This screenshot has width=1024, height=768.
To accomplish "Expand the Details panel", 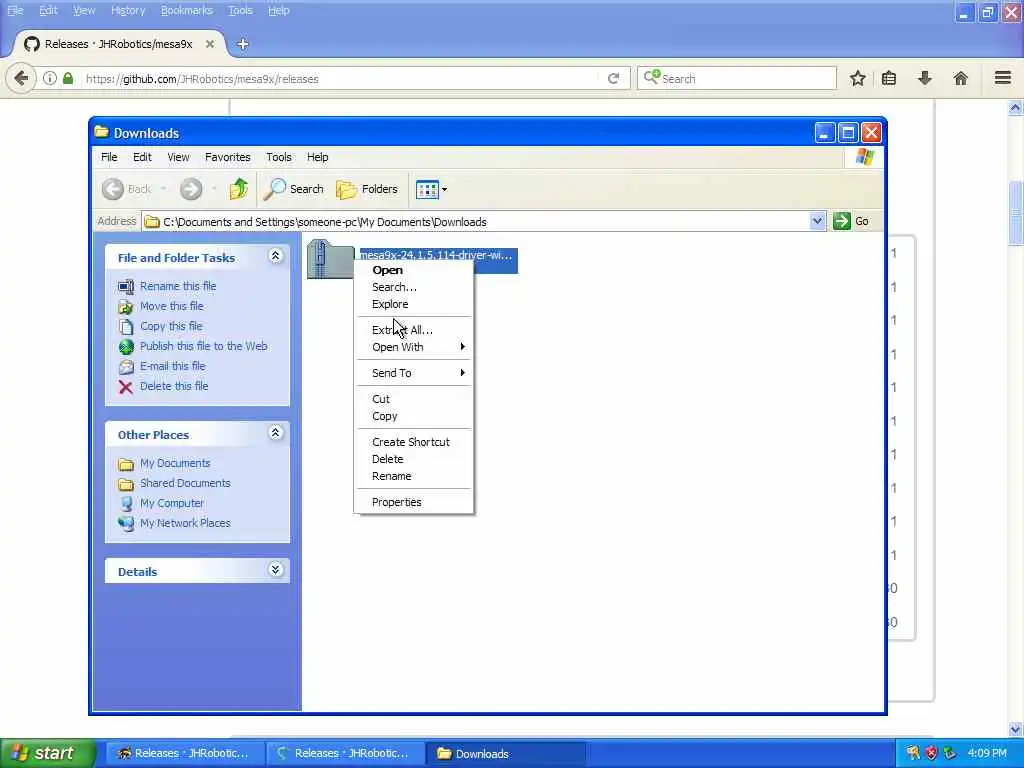I will click(276, 570).
